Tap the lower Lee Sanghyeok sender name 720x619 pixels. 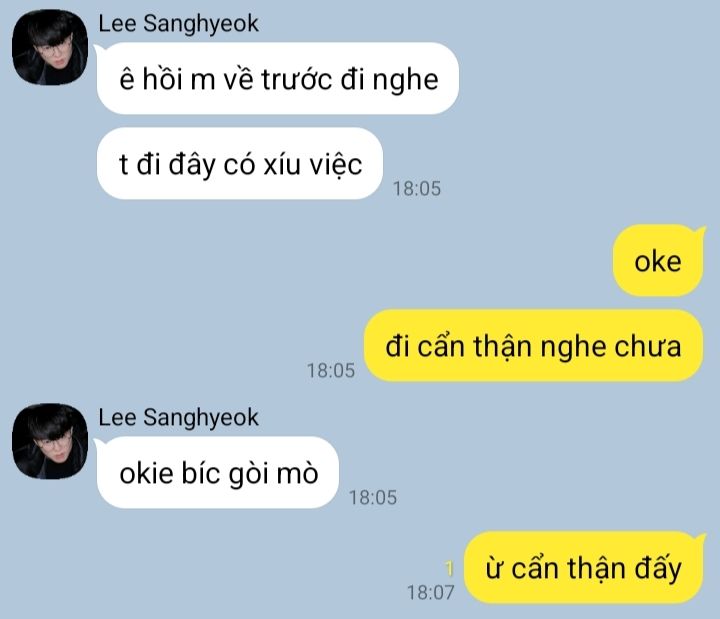(178, 418)
